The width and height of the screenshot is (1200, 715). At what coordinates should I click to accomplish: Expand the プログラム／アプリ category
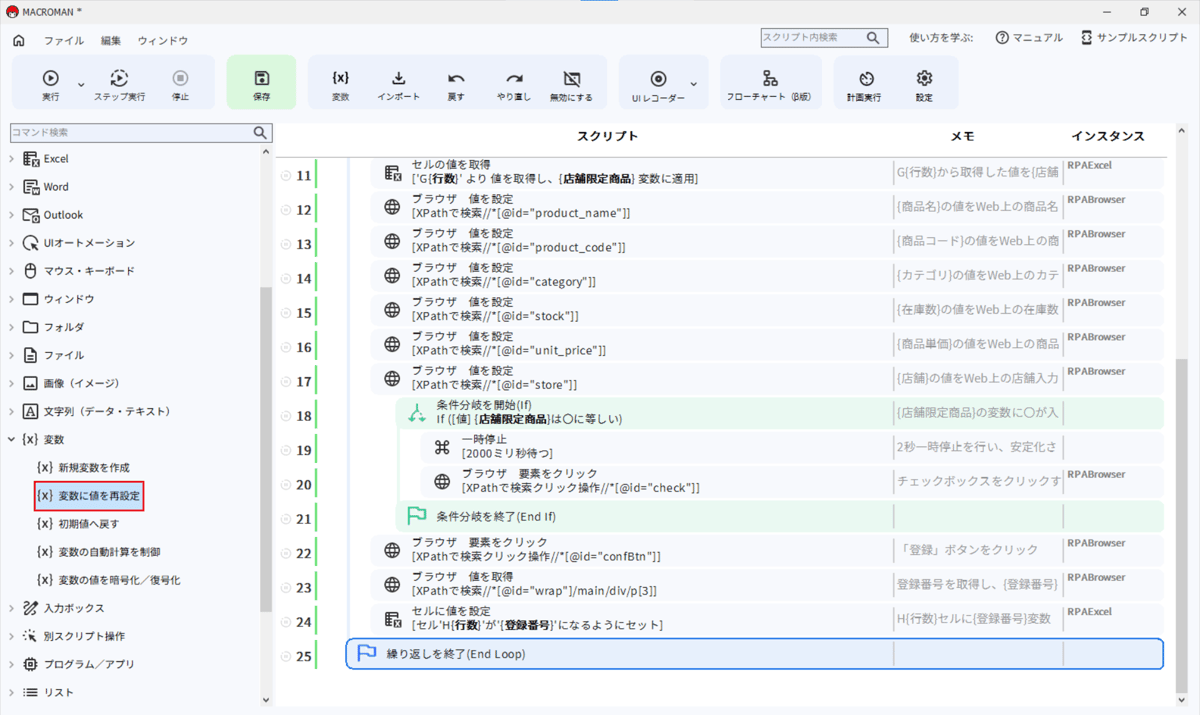tap(12, 664)
